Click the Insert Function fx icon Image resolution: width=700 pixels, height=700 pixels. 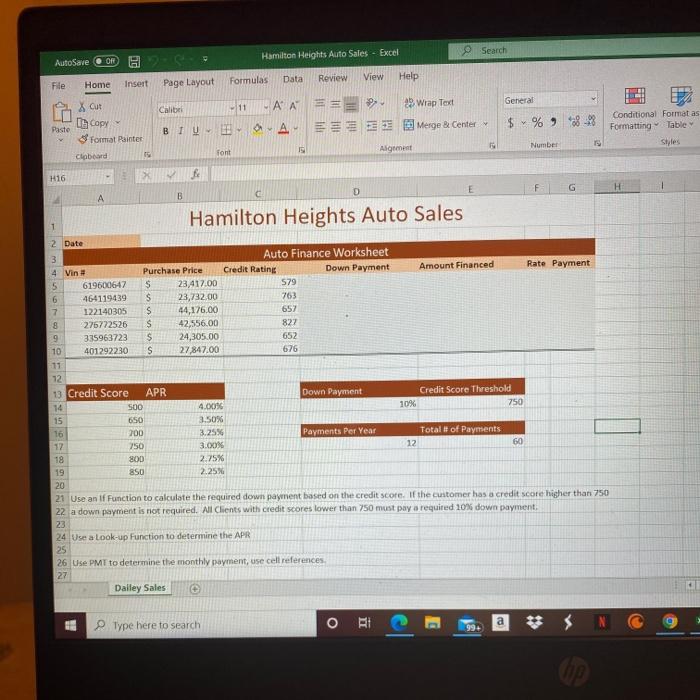[195, 174]
